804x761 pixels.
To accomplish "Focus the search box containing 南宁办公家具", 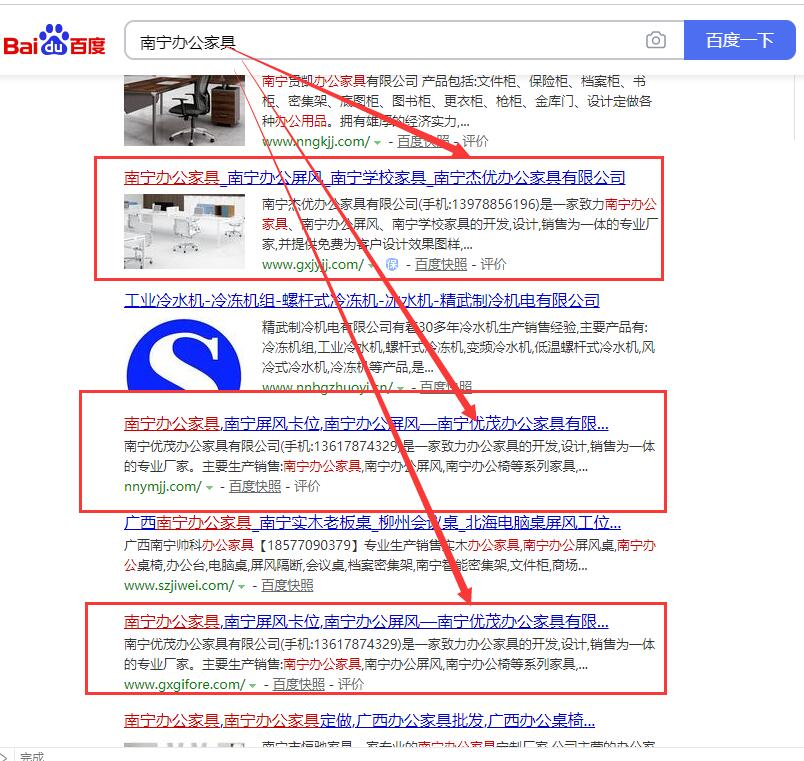I will click(x=404, y=41).
